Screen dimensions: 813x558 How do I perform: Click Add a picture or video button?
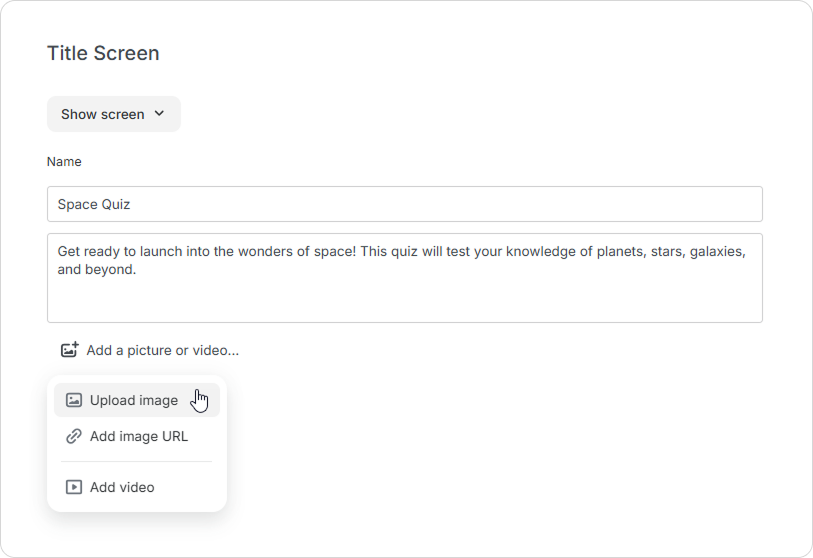pyautogui.click(x=150, y=350)
